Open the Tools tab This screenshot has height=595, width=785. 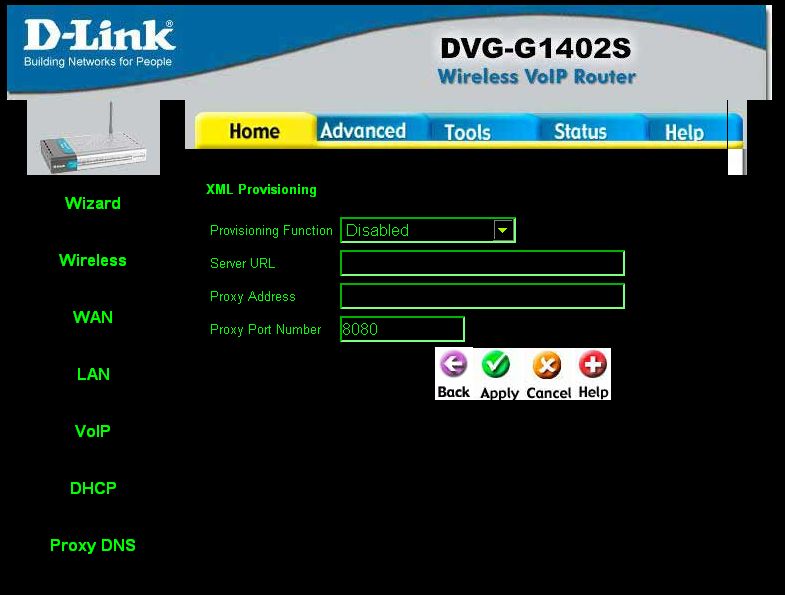click(468, 132)
